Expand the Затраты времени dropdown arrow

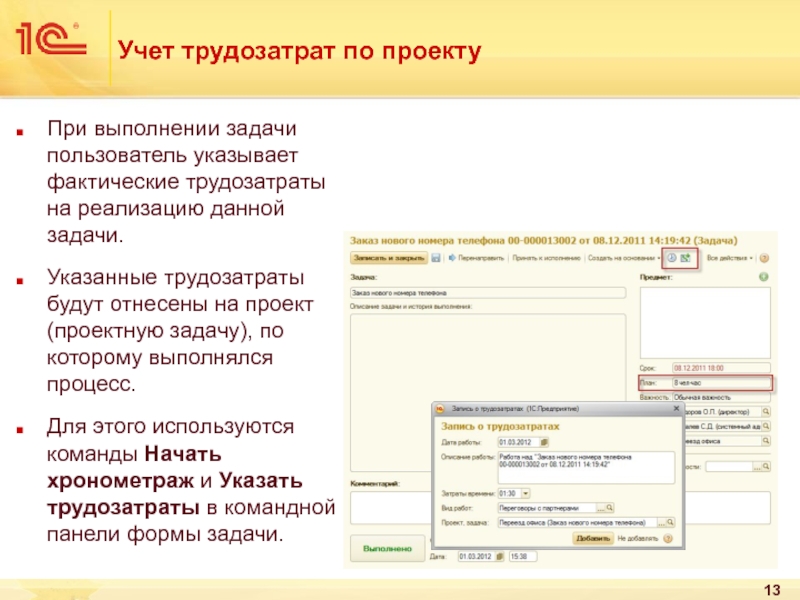tap(526, 493)
